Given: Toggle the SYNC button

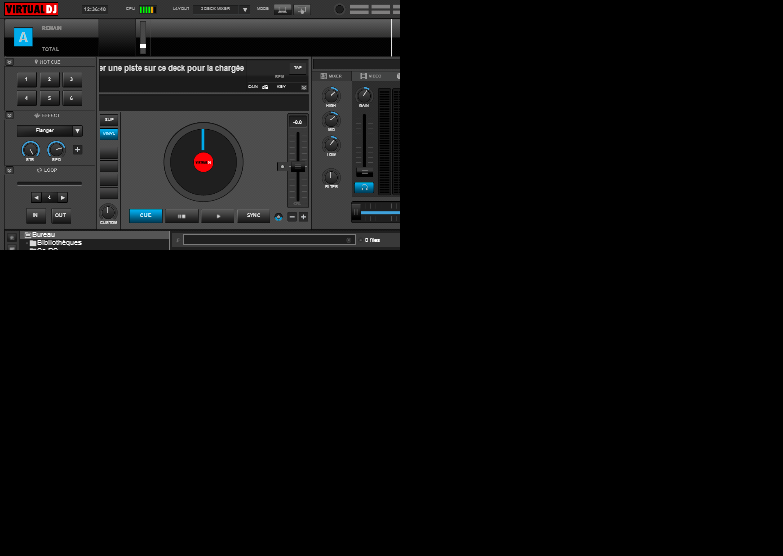Looking at the screenshot, I should pos(253,215).
